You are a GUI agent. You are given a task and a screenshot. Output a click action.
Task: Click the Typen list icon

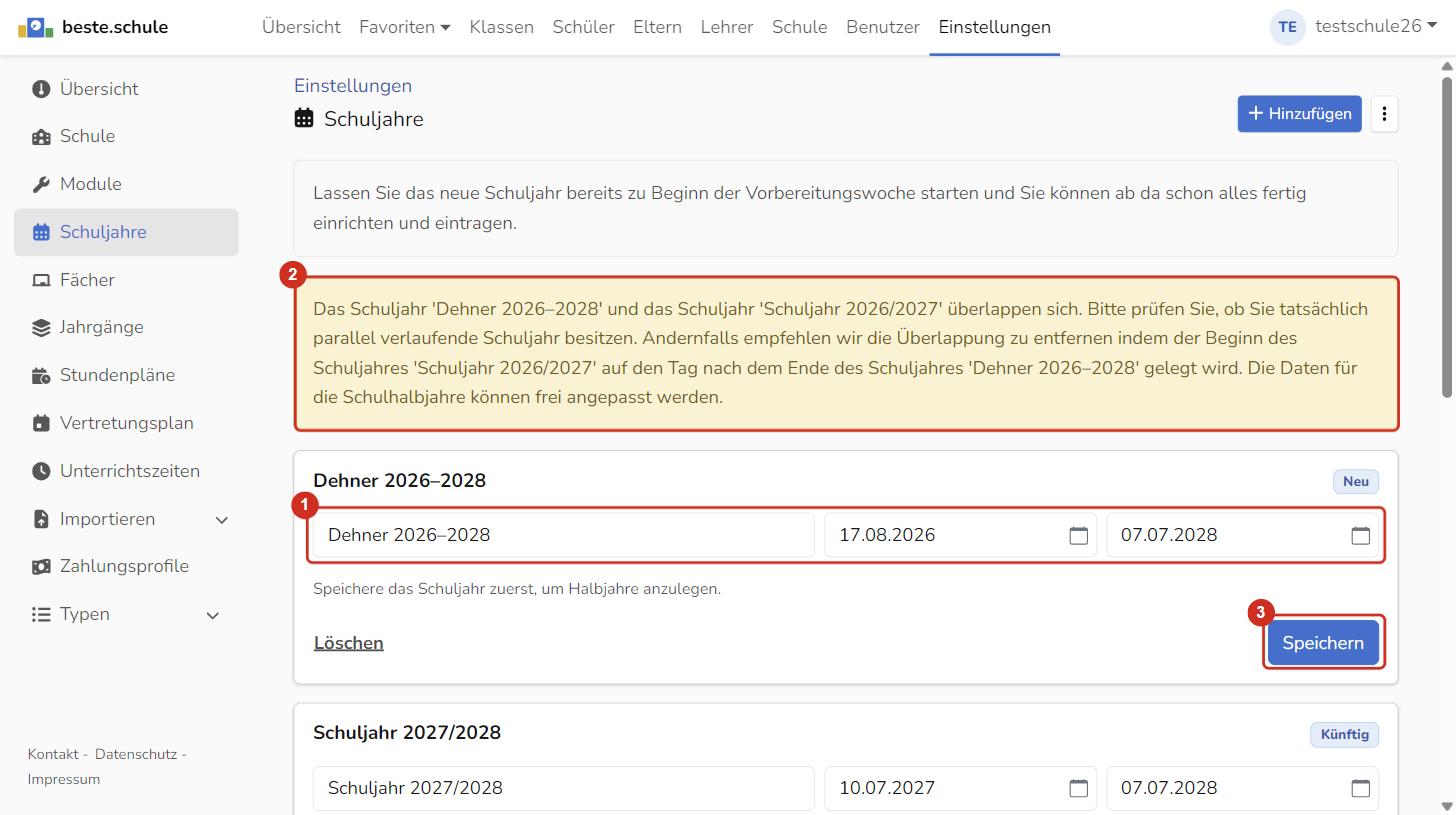click(x=41, y=615)
